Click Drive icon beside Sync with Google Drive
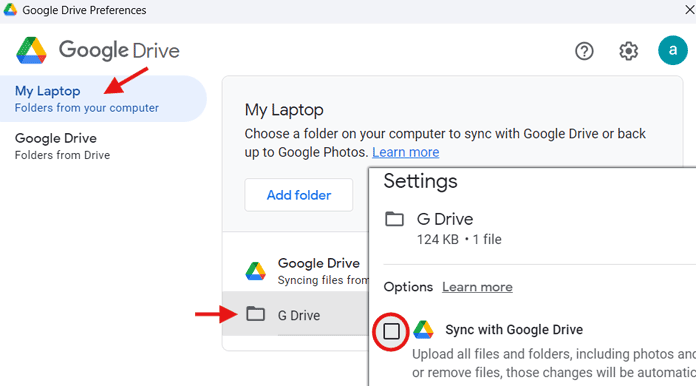The width and height of the screenshot is (696, 386). [423, 330]
